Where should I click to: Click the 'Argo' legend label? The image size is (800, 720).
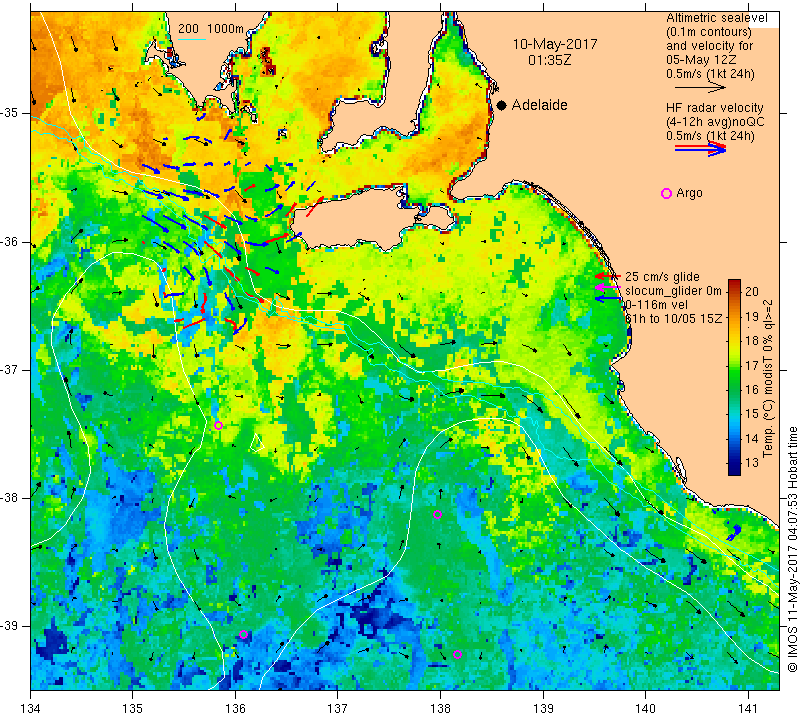click(x=689, y=193)
